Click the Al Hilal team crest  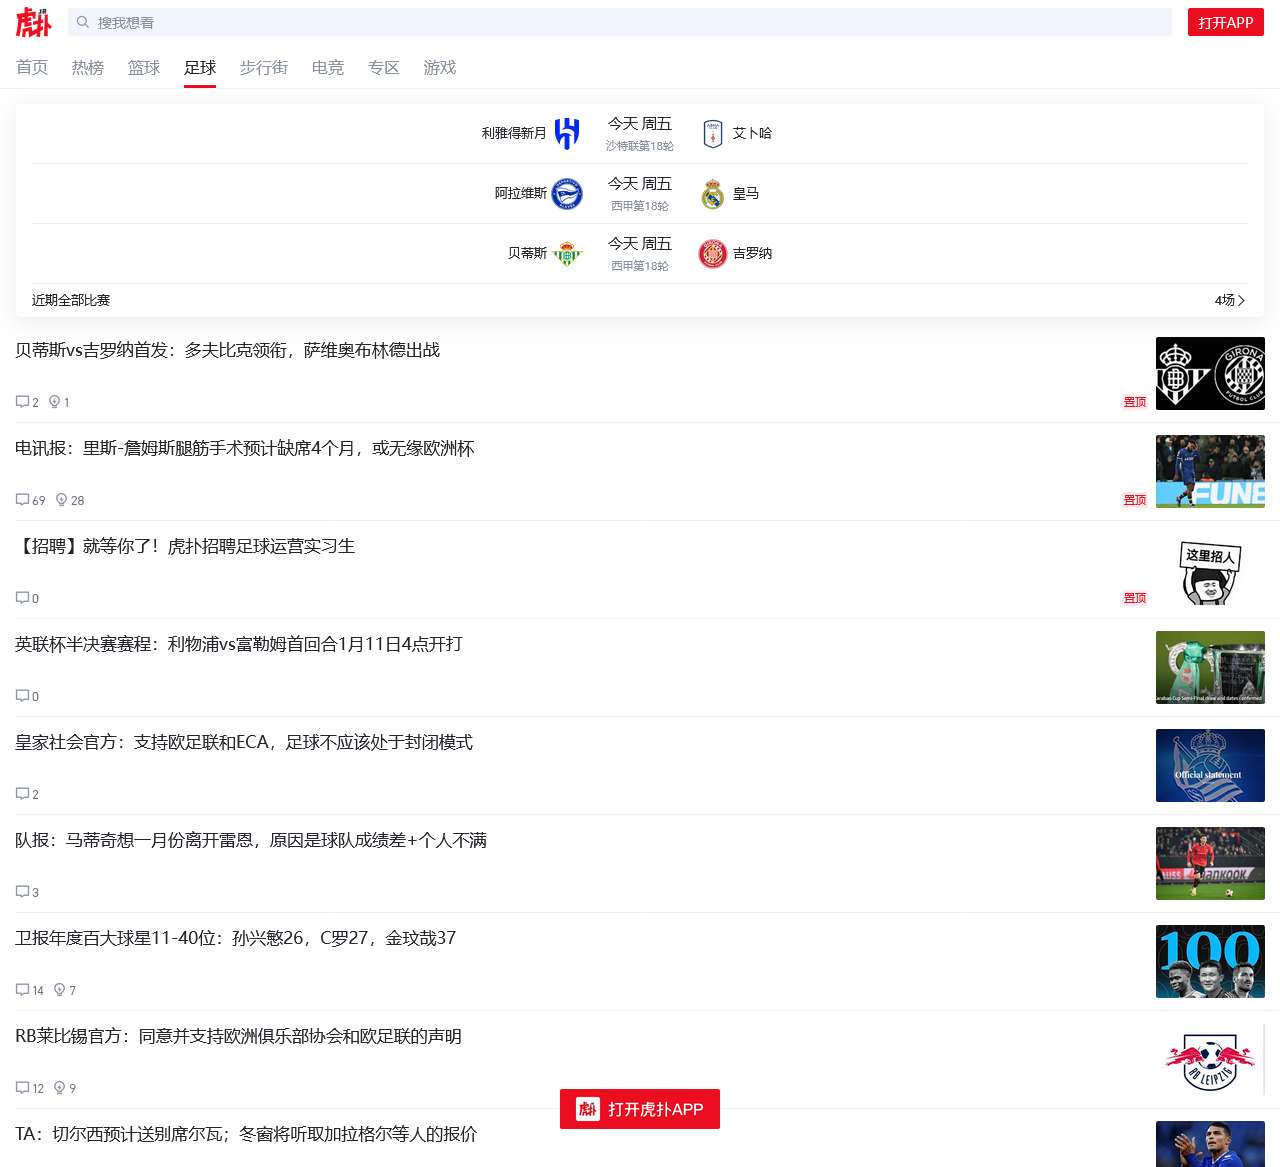(x=567, y=133)
